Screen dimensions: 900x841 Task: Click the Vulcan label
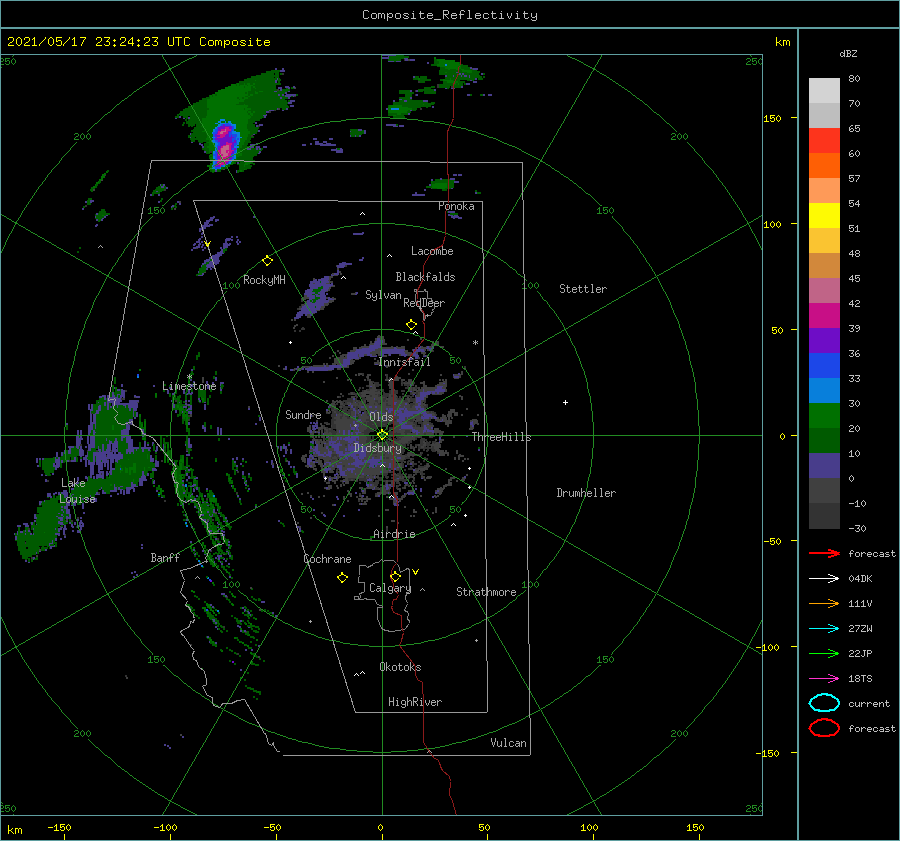509,743
